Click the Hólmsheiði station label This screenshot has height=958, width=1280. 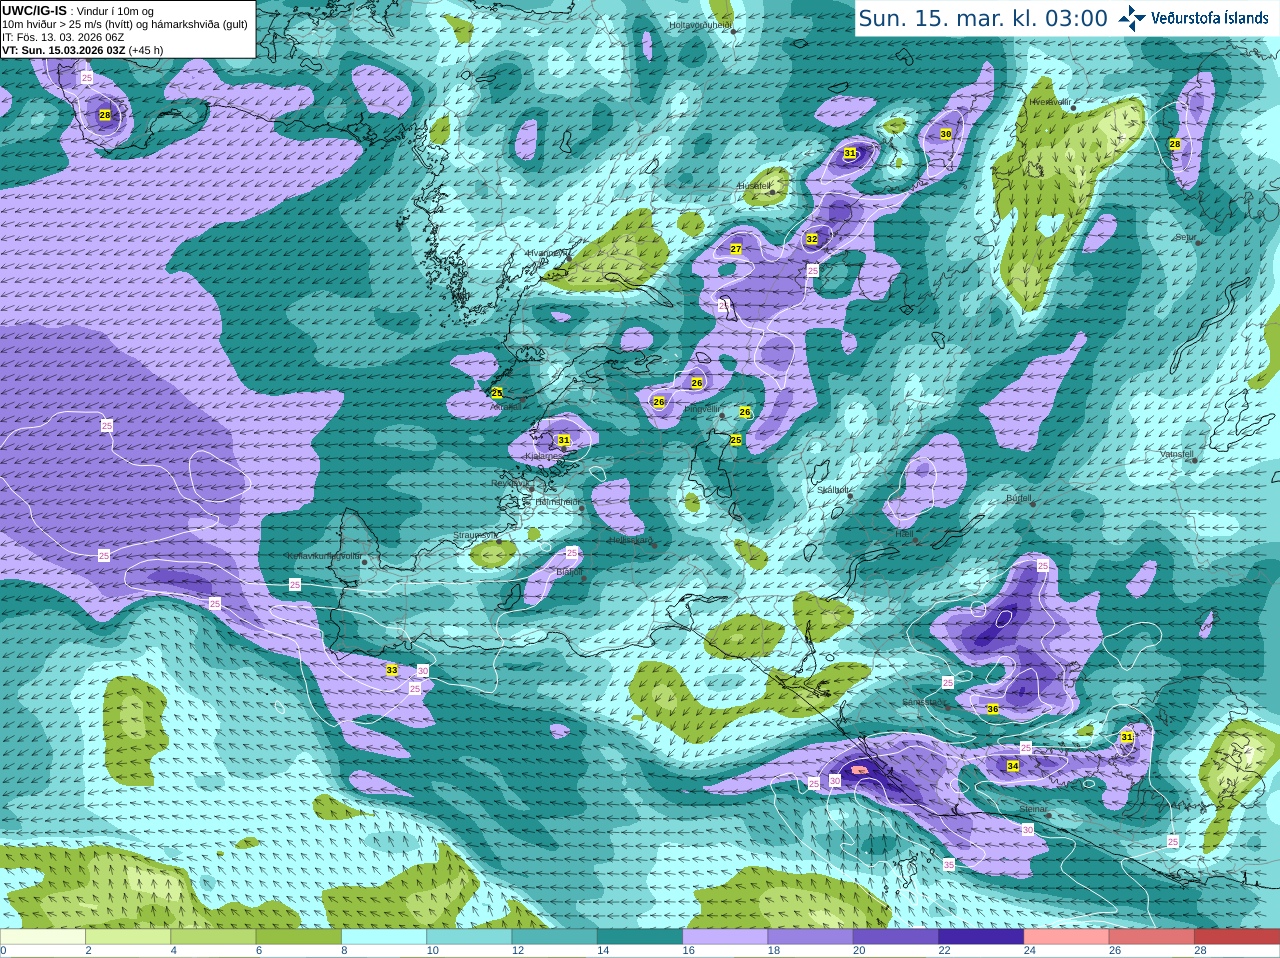(x=558, y=502)
